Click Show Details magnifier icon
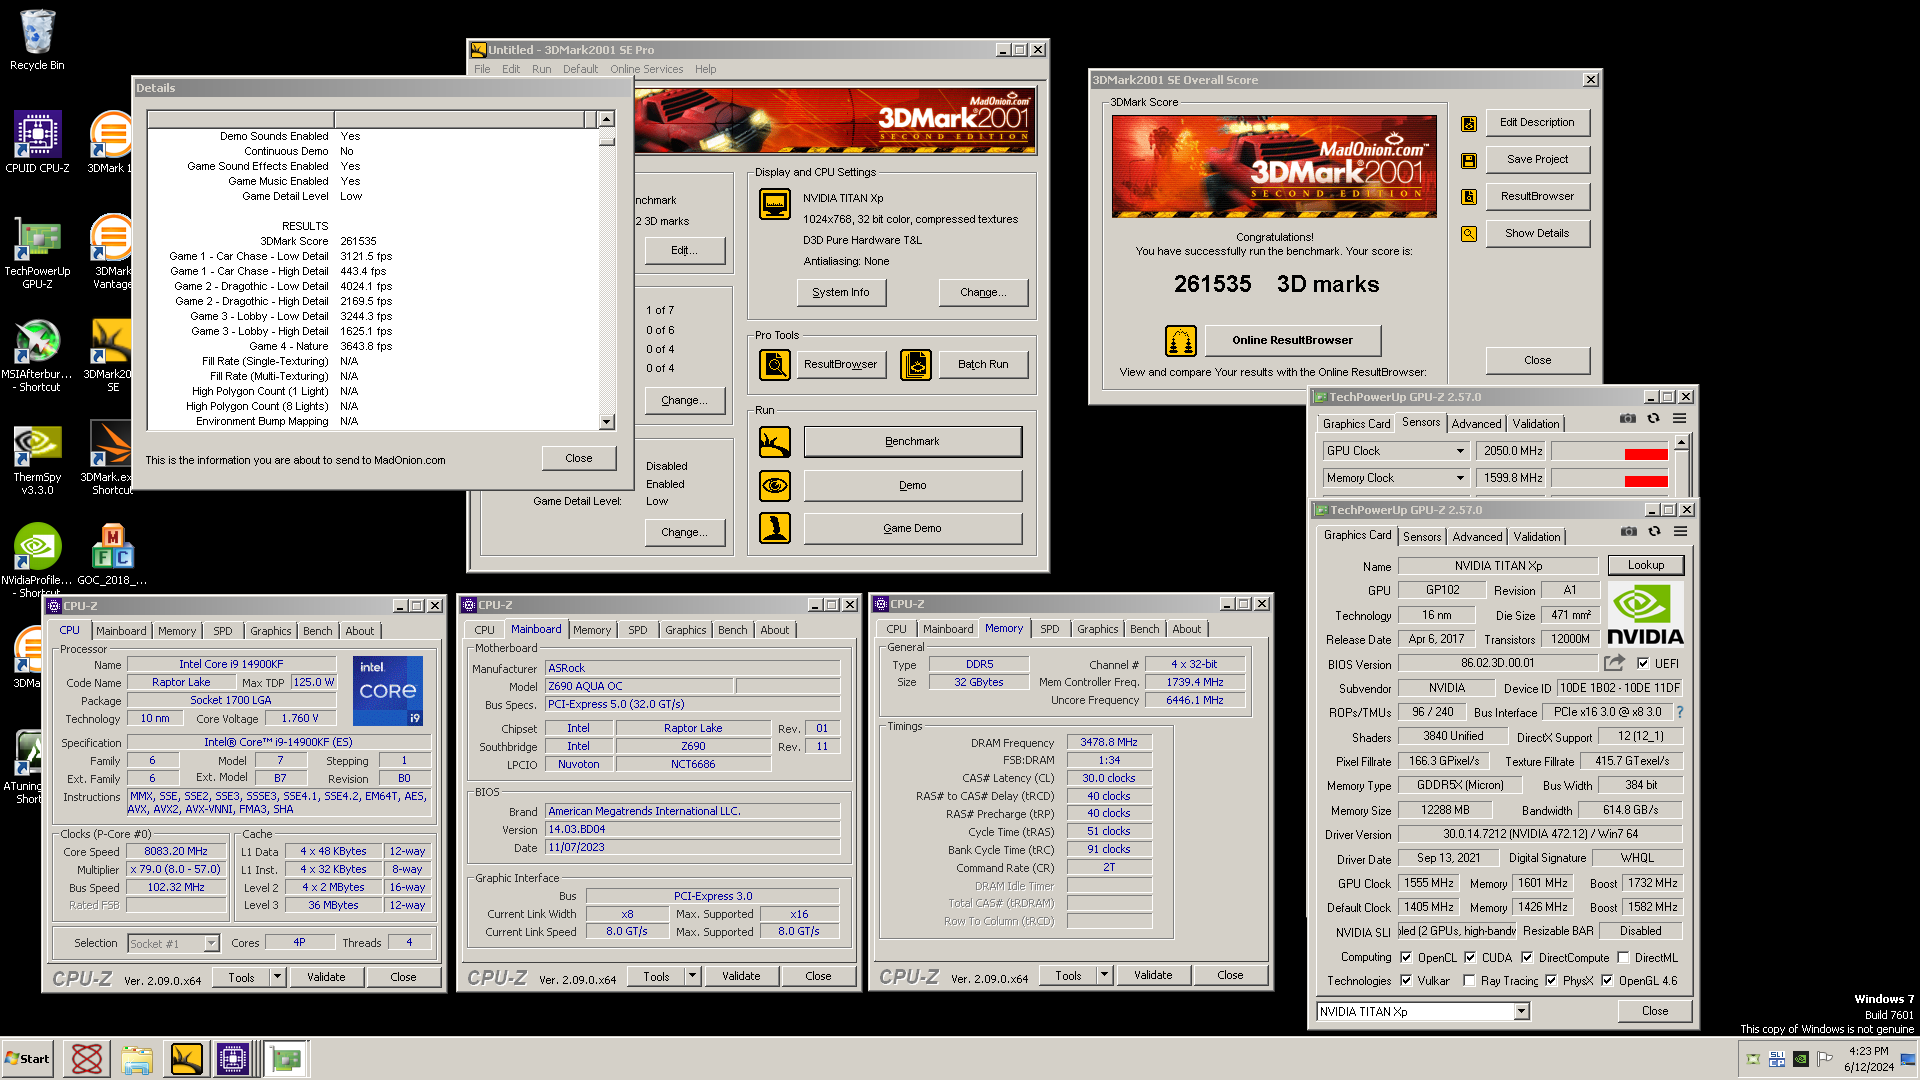This screenshot has height=1080, width=1920. tap(1469, 234)
